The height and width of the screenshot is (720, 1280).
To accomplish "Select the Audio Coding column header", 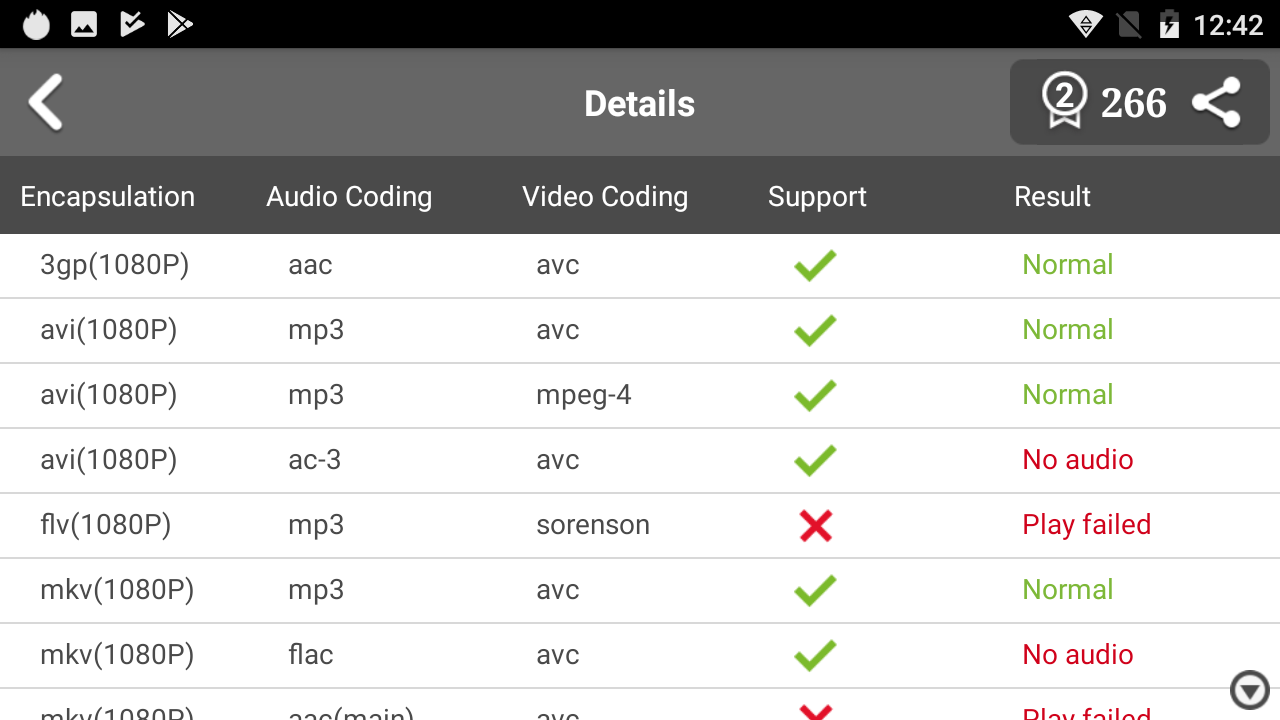I will [349, 197].
